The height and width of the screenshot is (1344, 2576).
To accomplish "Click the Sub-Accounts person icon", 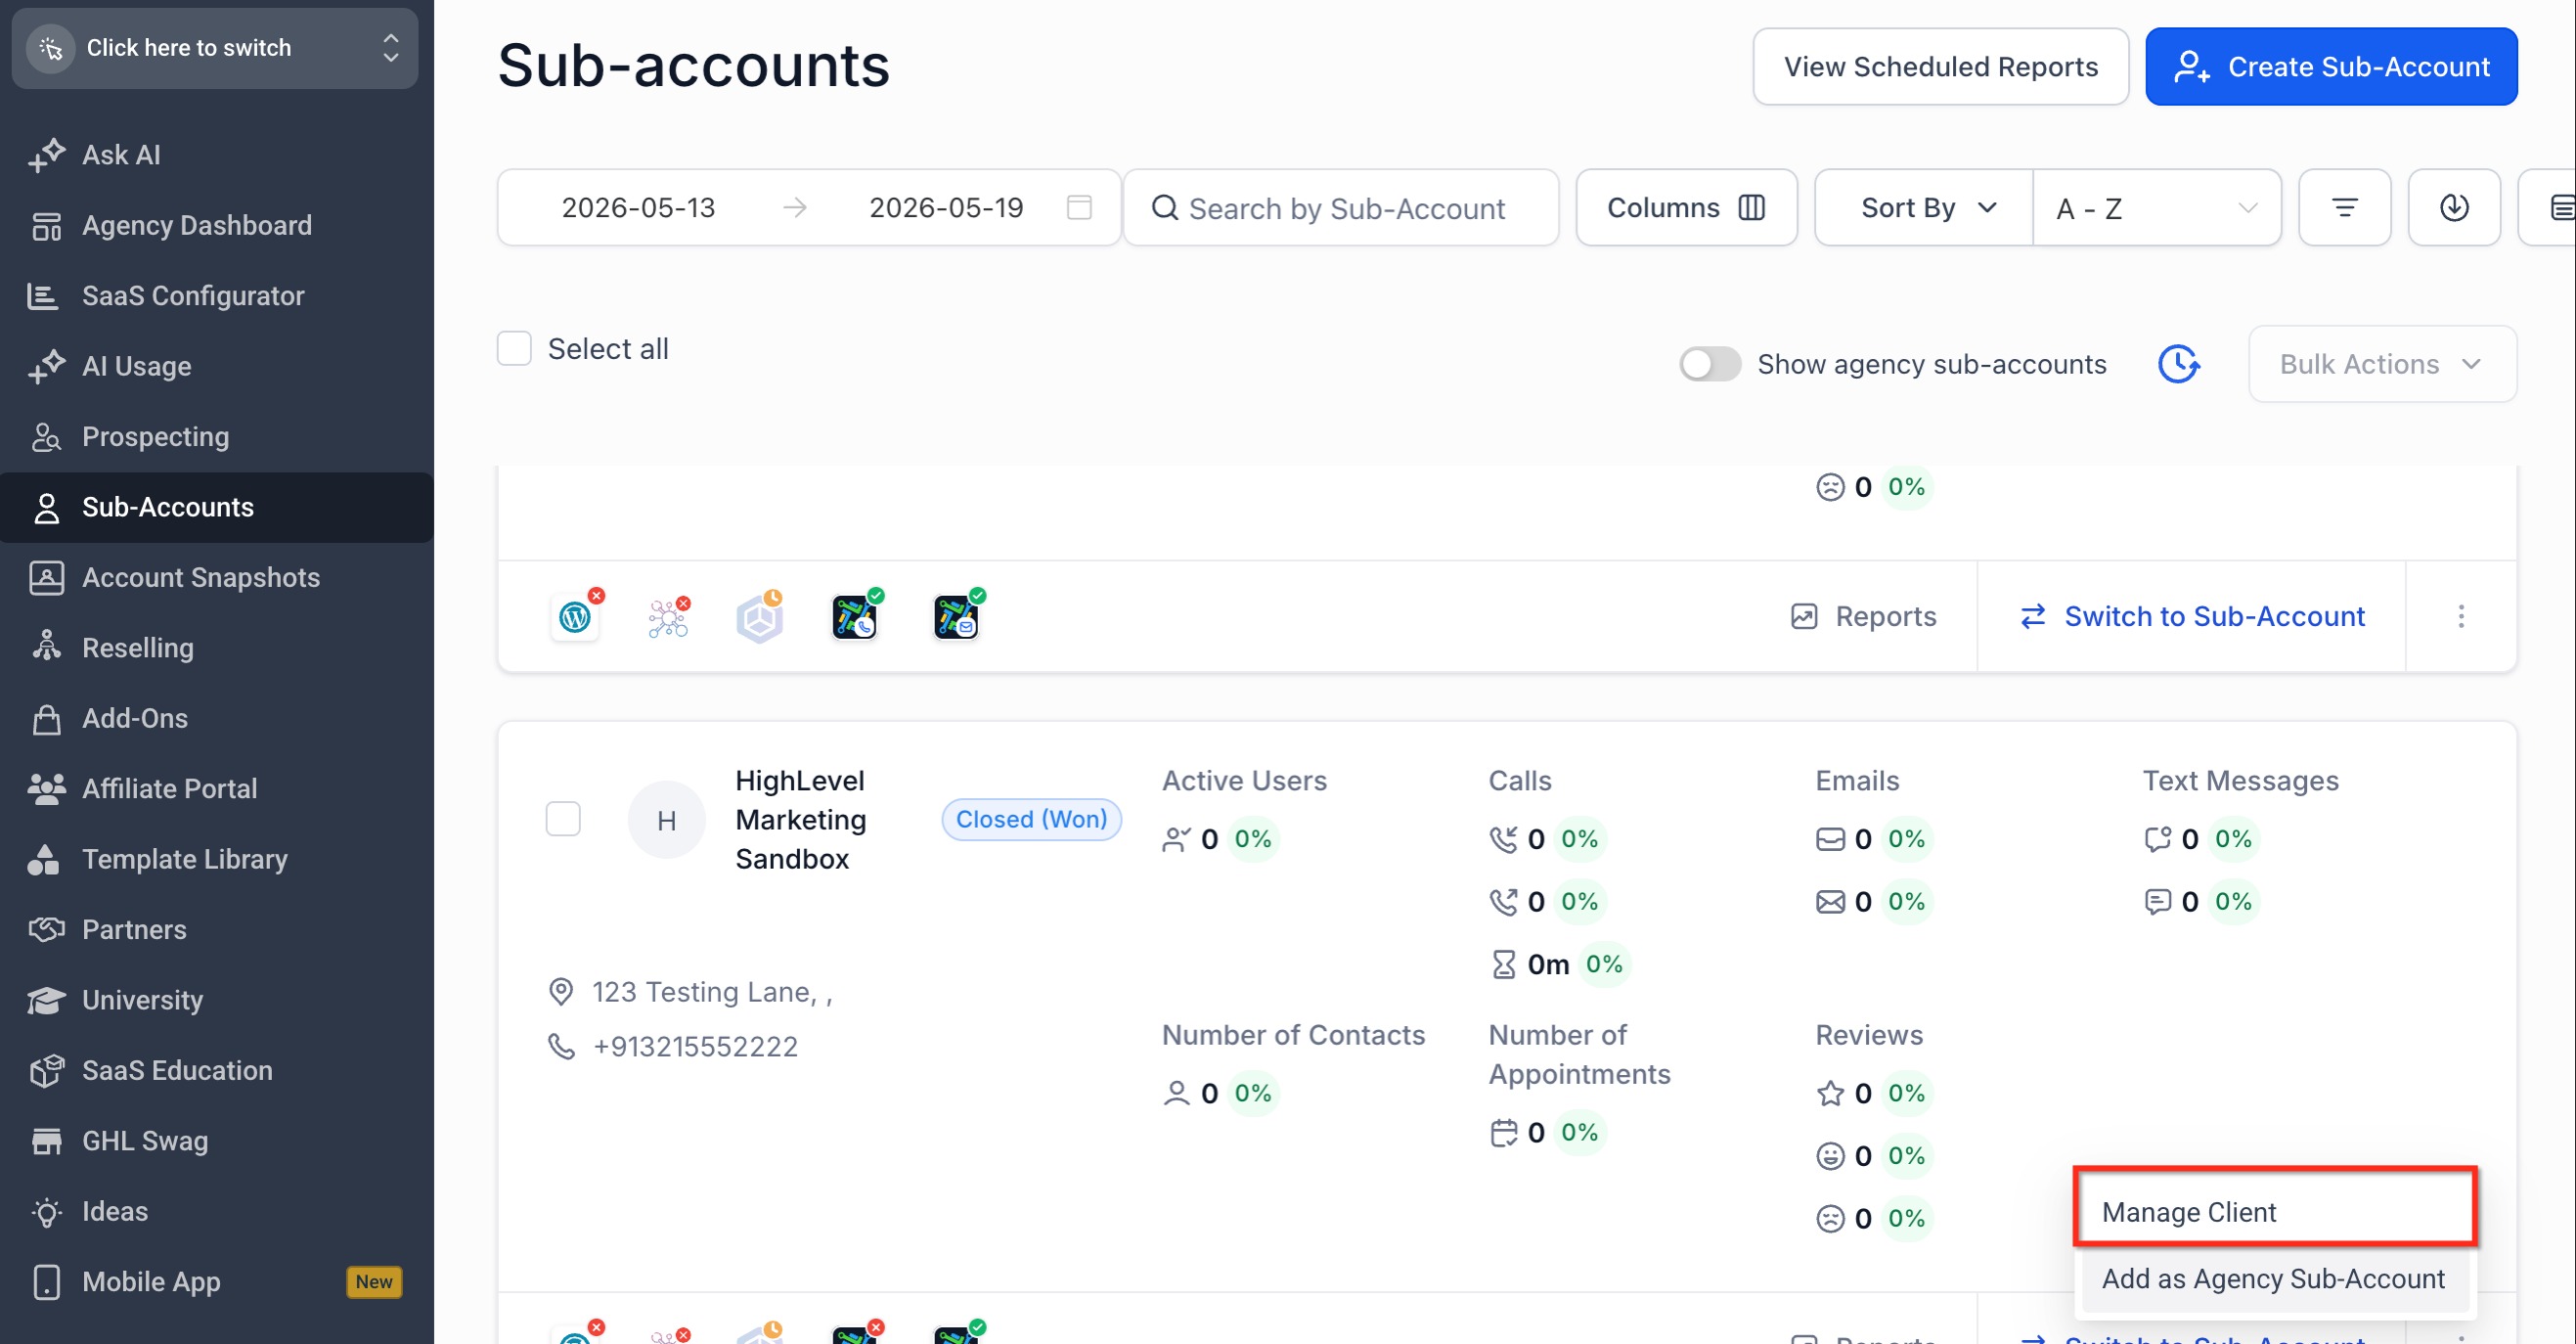I will [x=46, y=507].
